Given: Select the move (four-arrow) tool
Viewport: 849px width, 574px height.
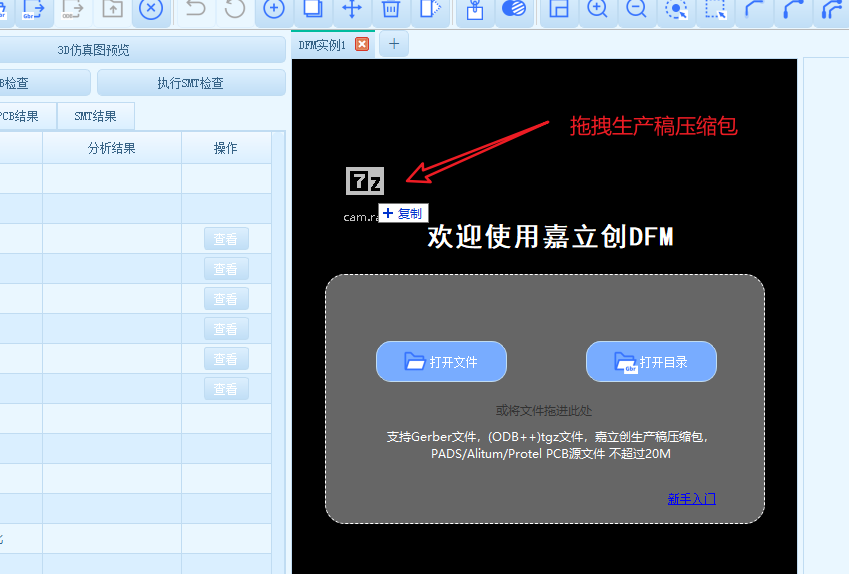Looking at the screenshot, I should [x=352, y=9].
